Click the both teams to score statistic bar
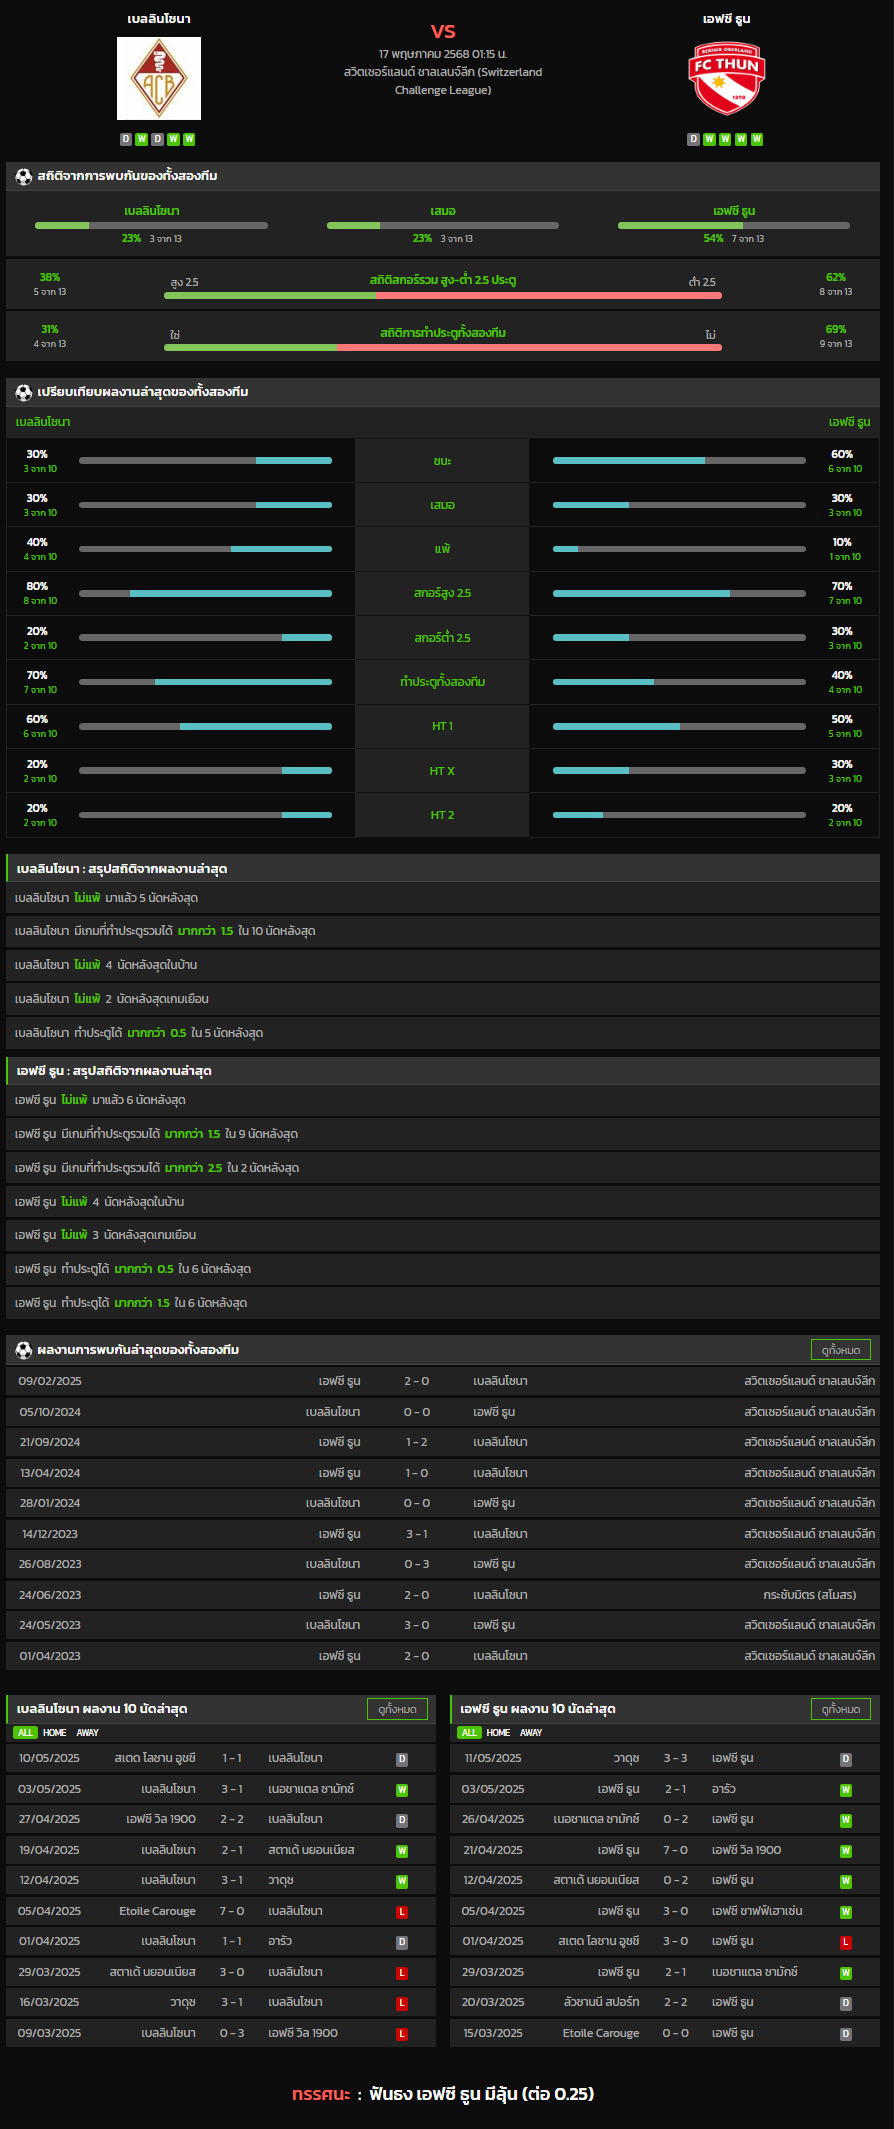The image size is (894, 2129). [443, 347]
